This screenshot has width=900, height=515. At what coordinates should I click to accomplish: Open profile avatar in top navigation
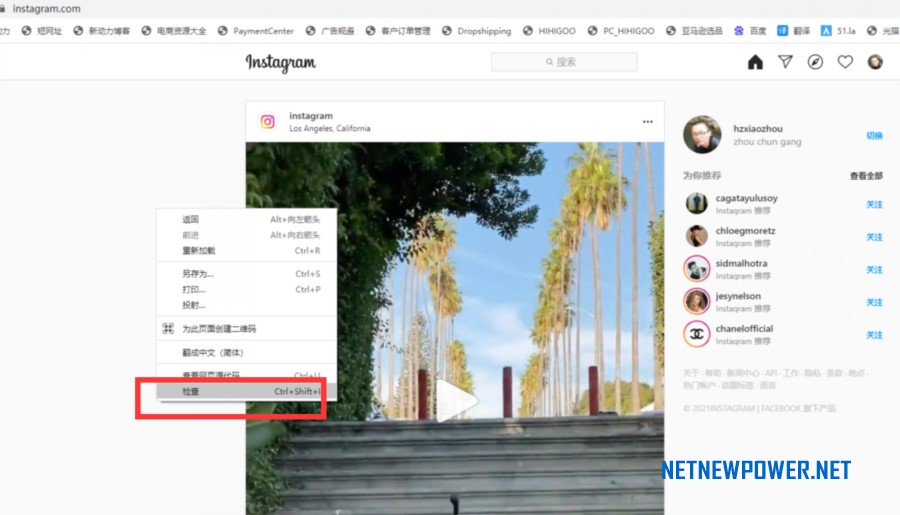875,62
